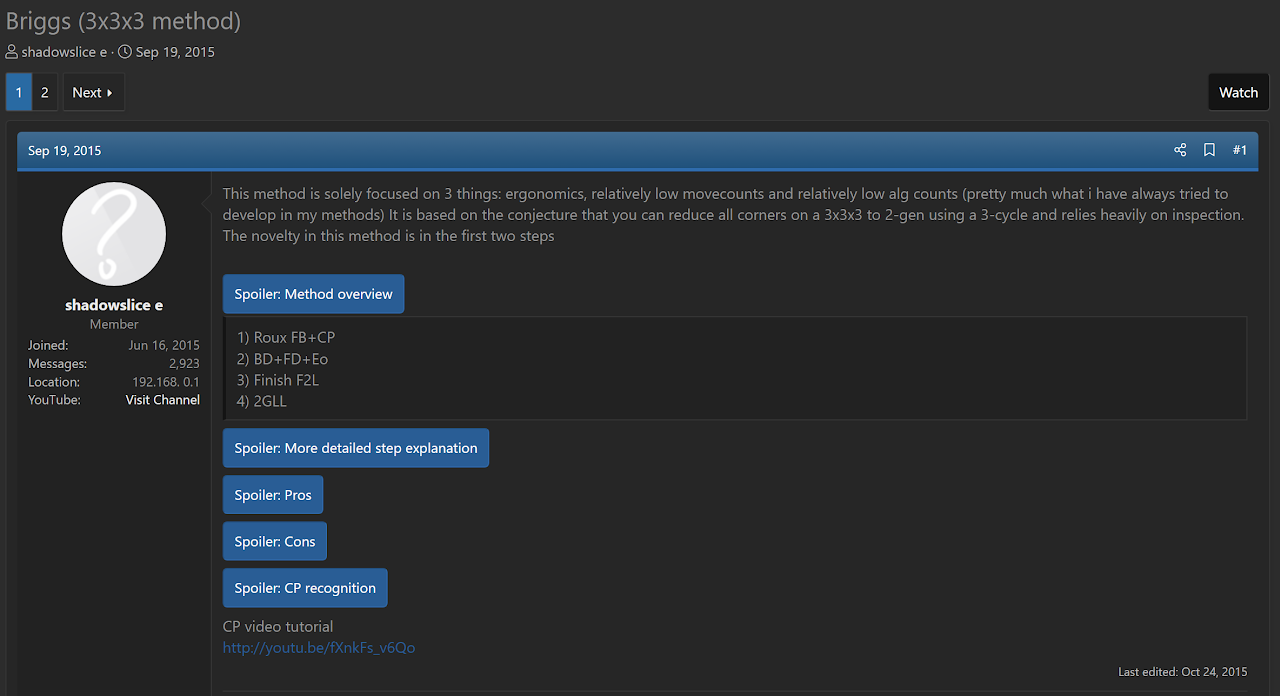Click the thread title Briggs (3x3x3 method)
The image size is (1280, 696).
point(123,20)
